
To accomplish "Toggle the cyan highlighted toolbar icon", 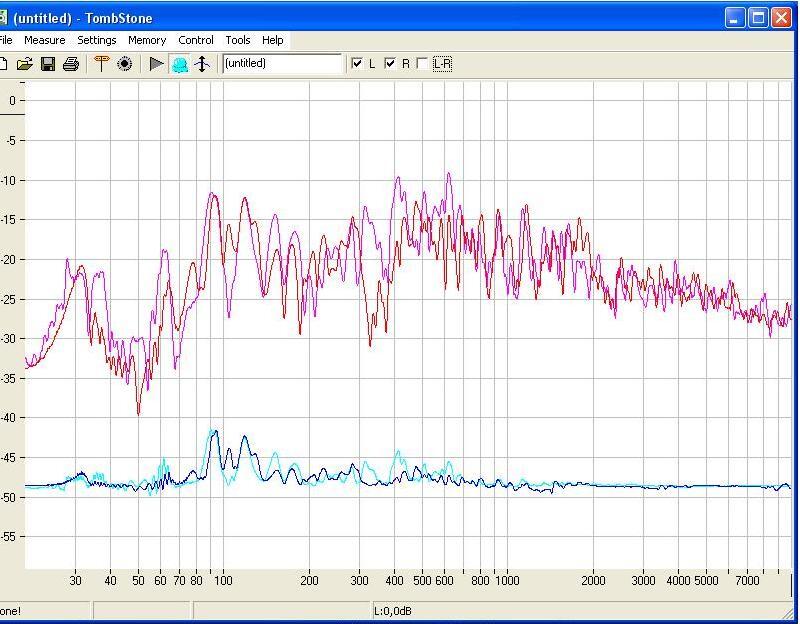I will point(179,64).
